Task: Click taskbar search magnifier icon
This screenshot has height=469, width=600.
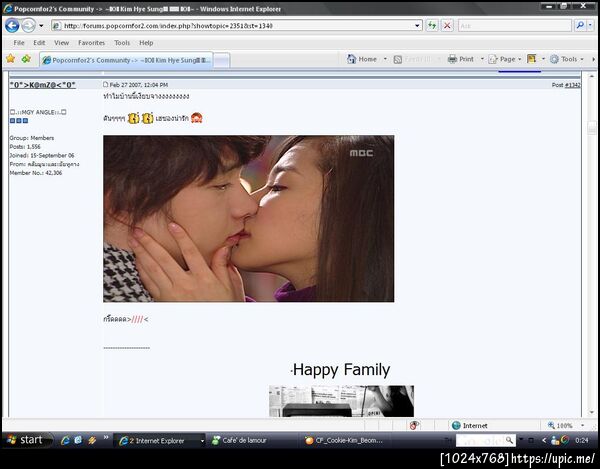Action: (x=509, y=441)
